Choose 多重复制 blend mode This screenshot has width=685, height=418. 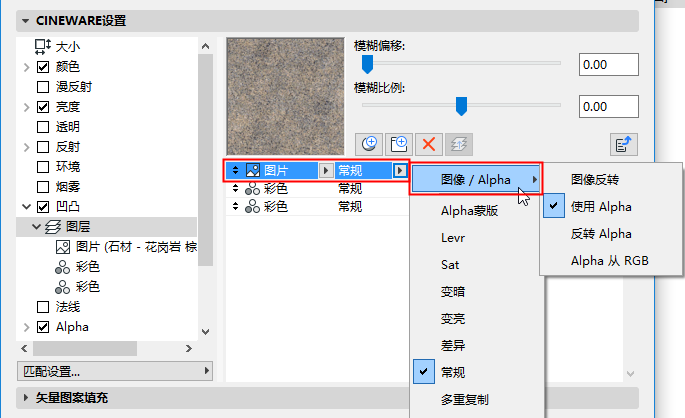[465, 400]
